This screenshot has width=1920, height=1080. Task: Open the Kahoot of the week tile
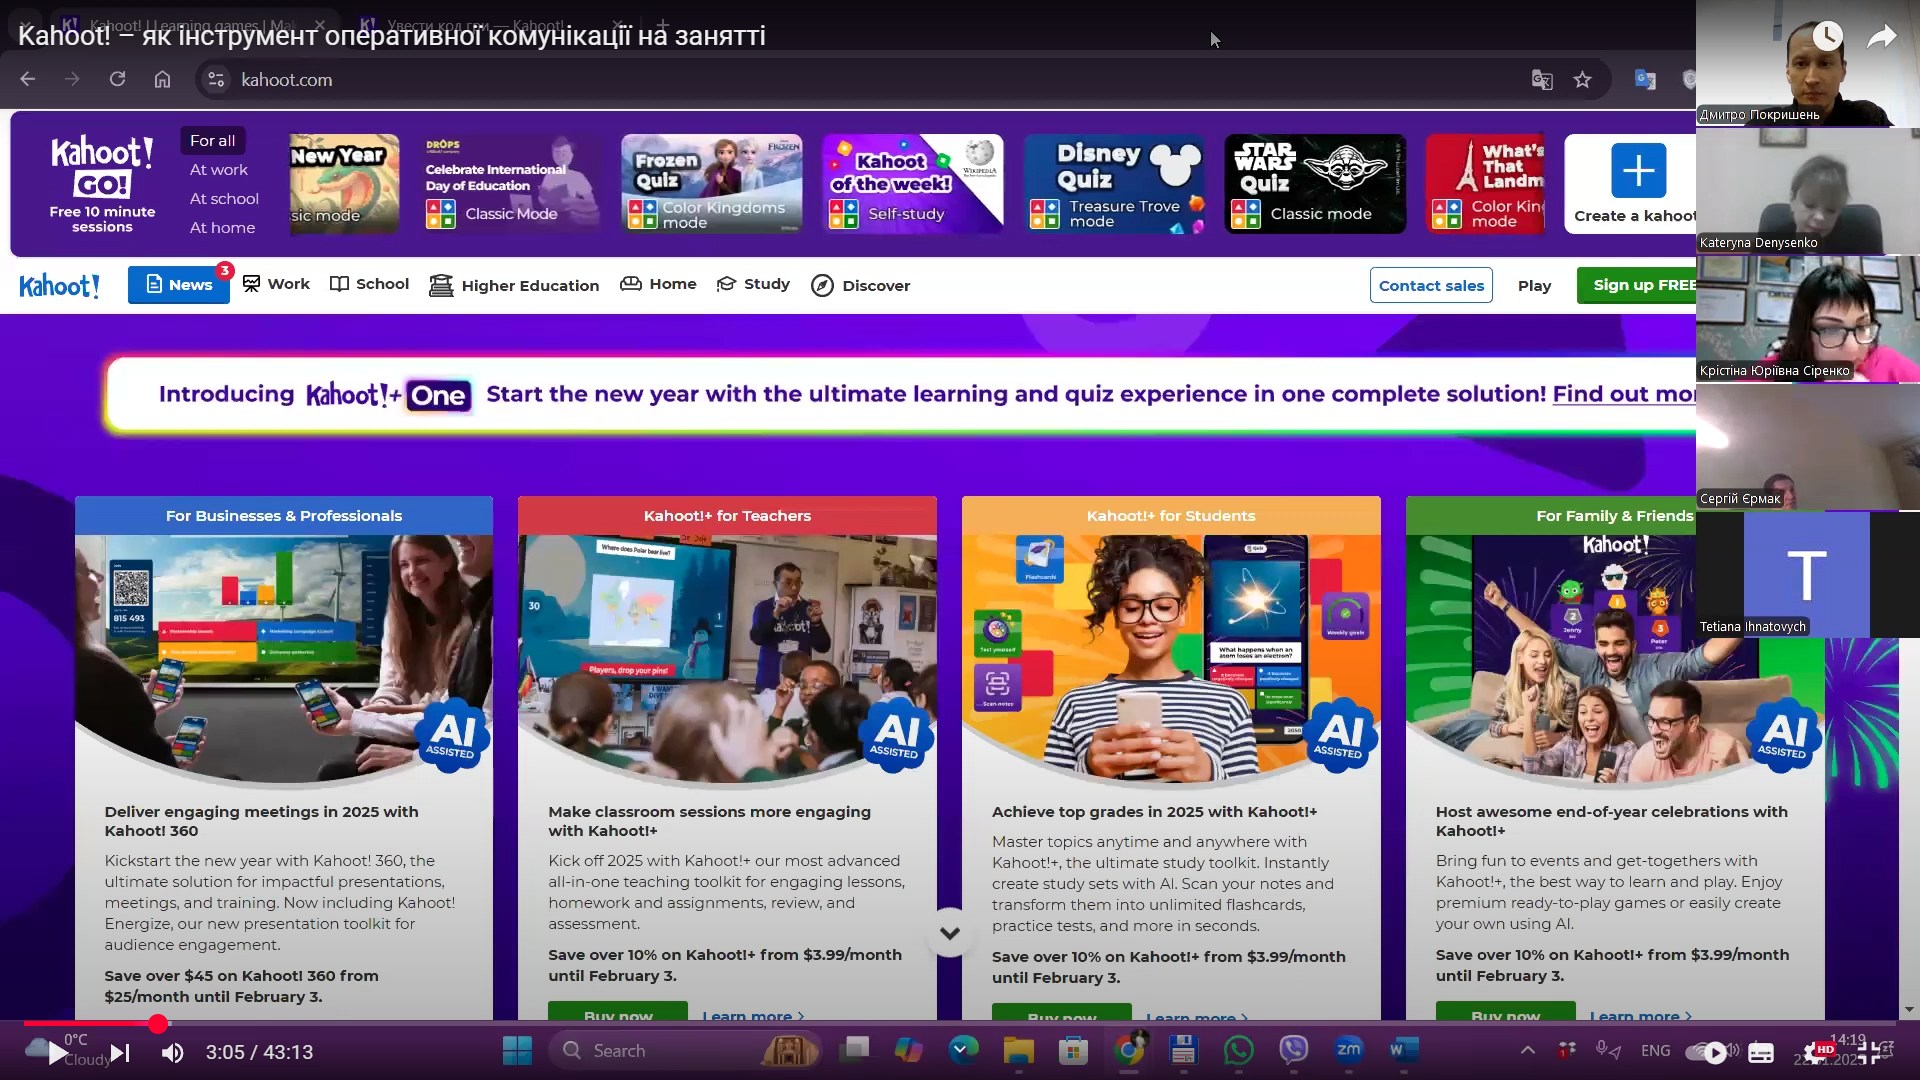[913, 184]
